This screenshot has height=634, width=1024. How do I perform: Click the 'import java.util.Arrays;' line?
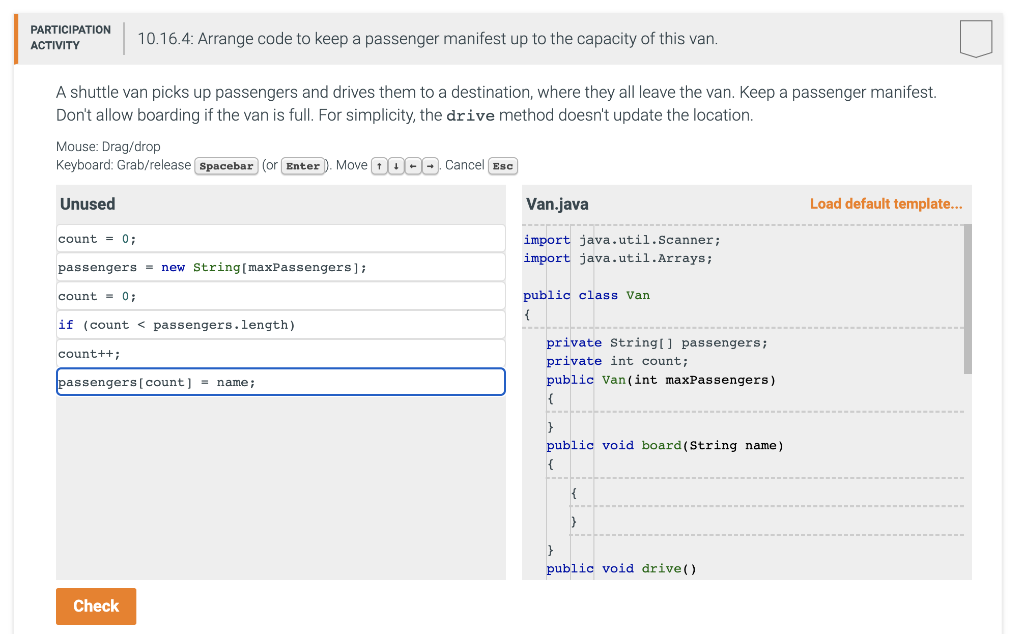coord(618,258)
